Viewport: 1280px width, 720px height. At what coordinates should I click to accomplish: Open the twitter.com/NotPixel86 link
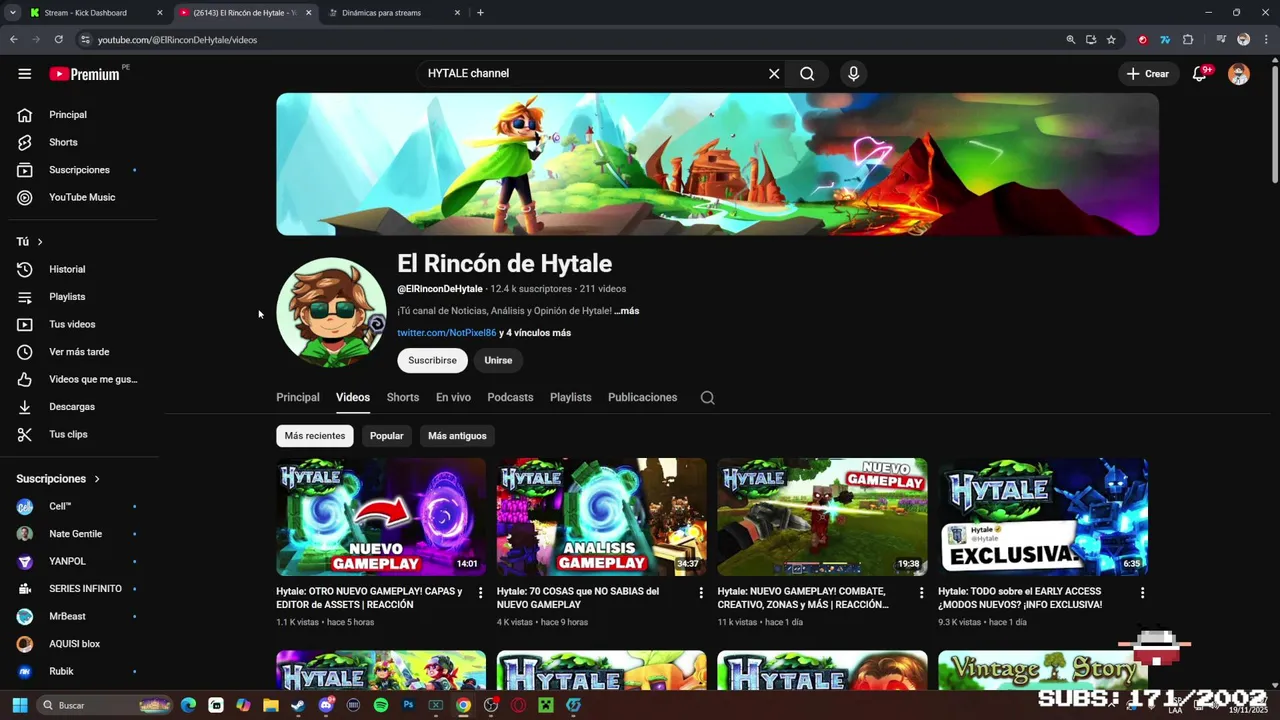click(x=447, y=333)
